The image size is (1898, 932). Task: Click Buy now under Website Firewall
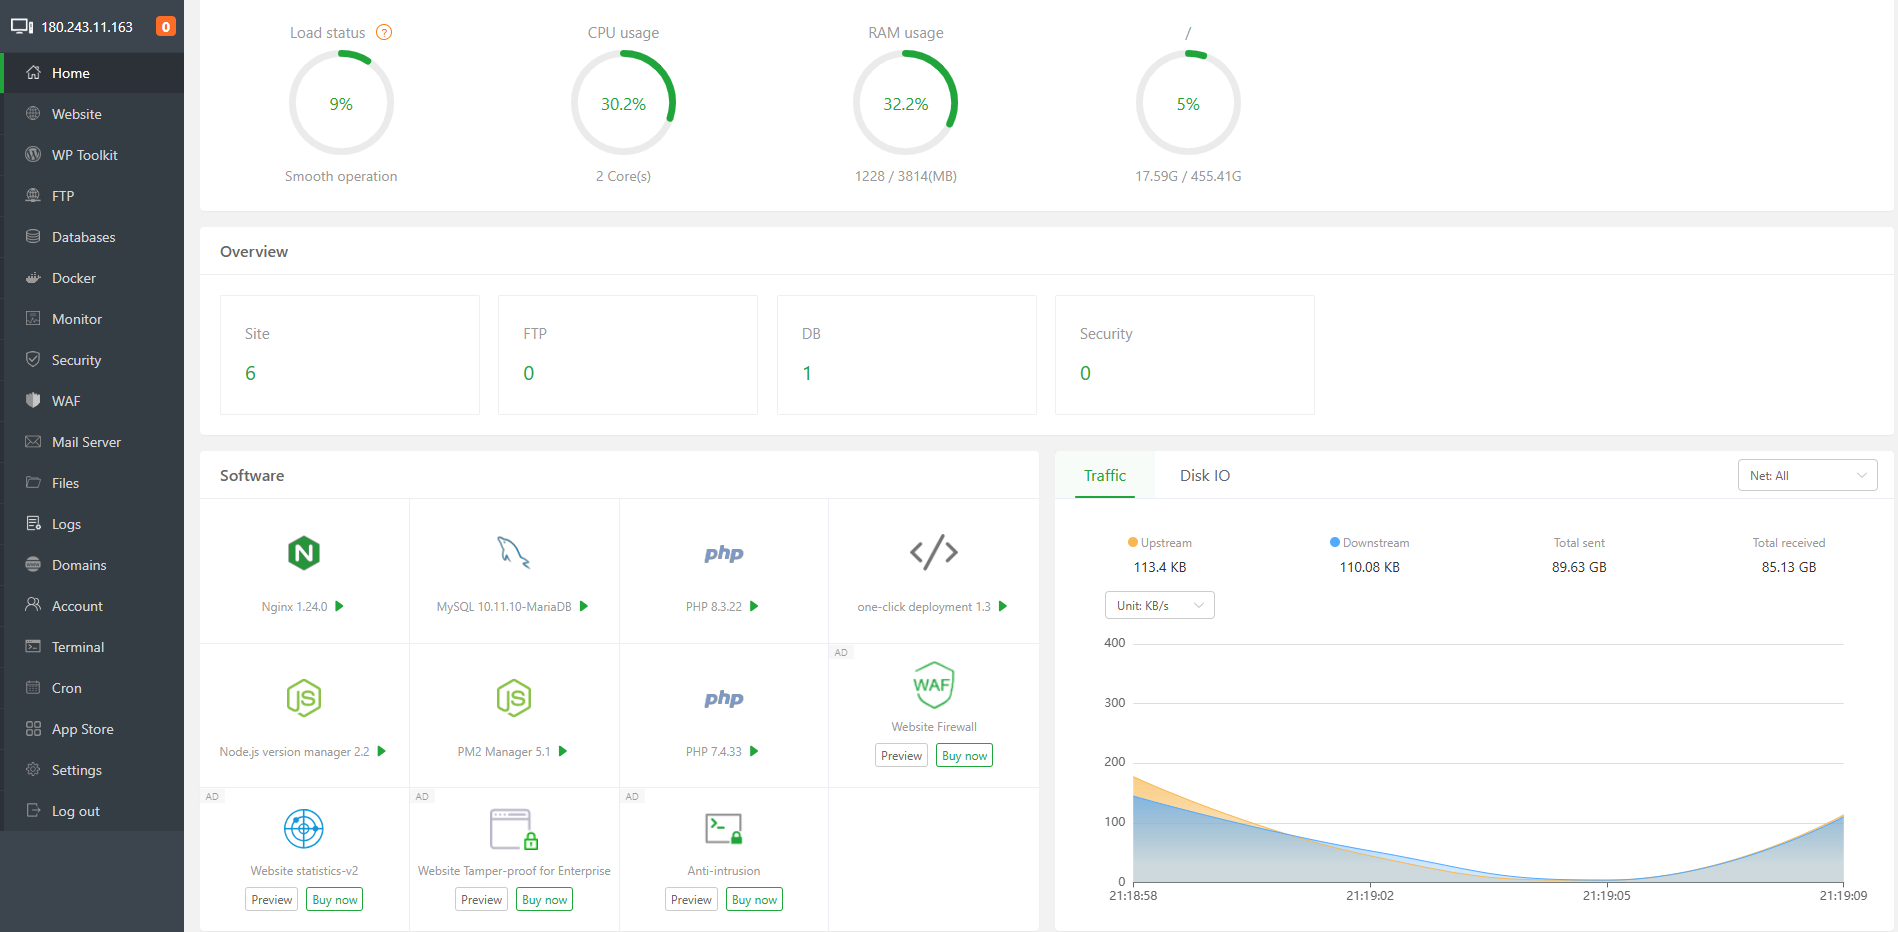tap(964, 756)
